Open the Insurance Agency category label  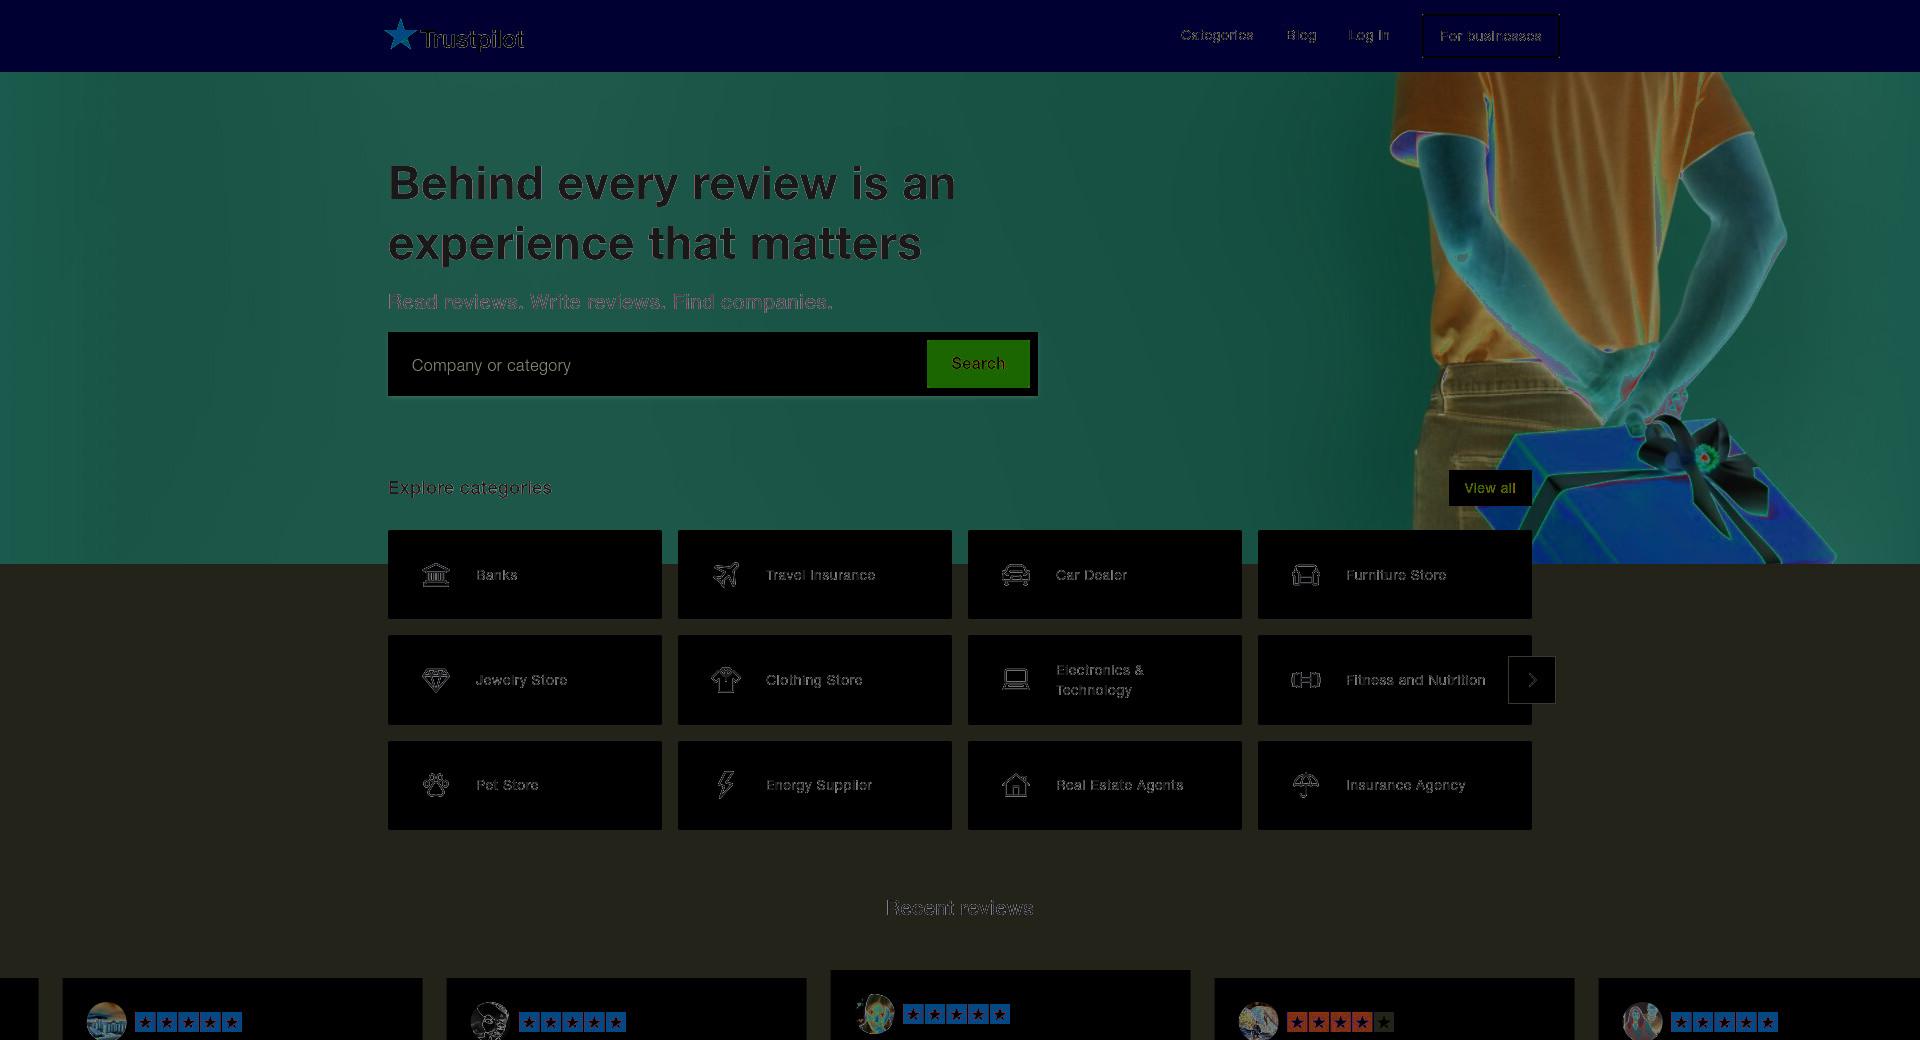tap(1405, 785)
